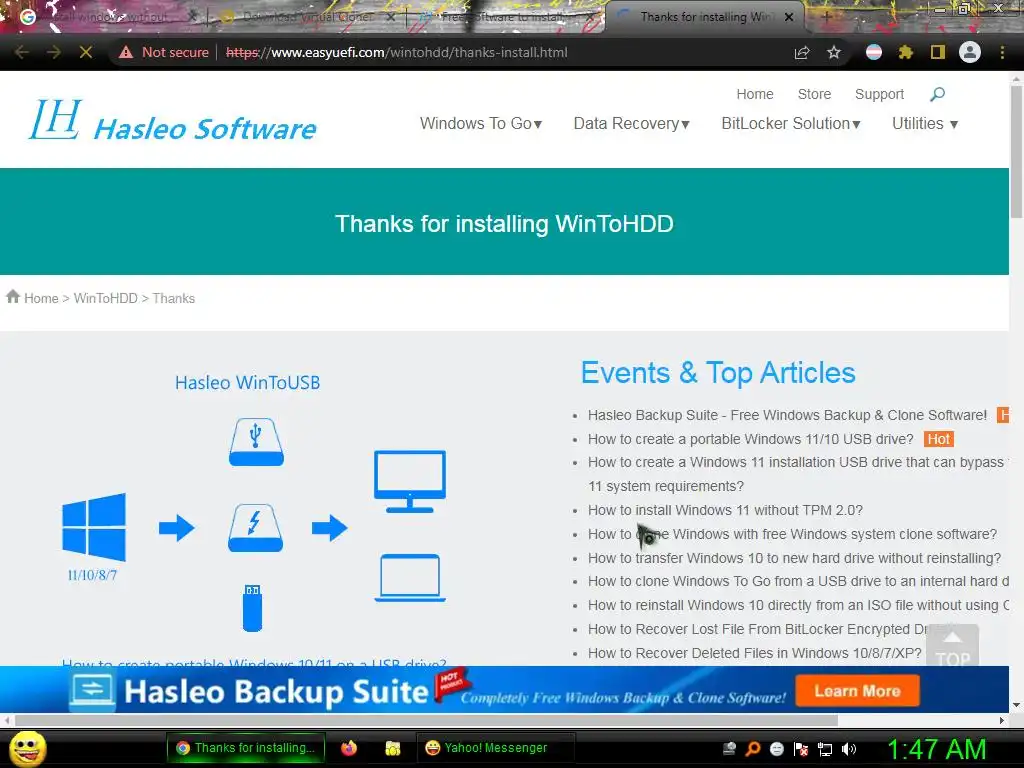
Task: Click the Hasleo Software logo
Action: (x=172, y=121)
